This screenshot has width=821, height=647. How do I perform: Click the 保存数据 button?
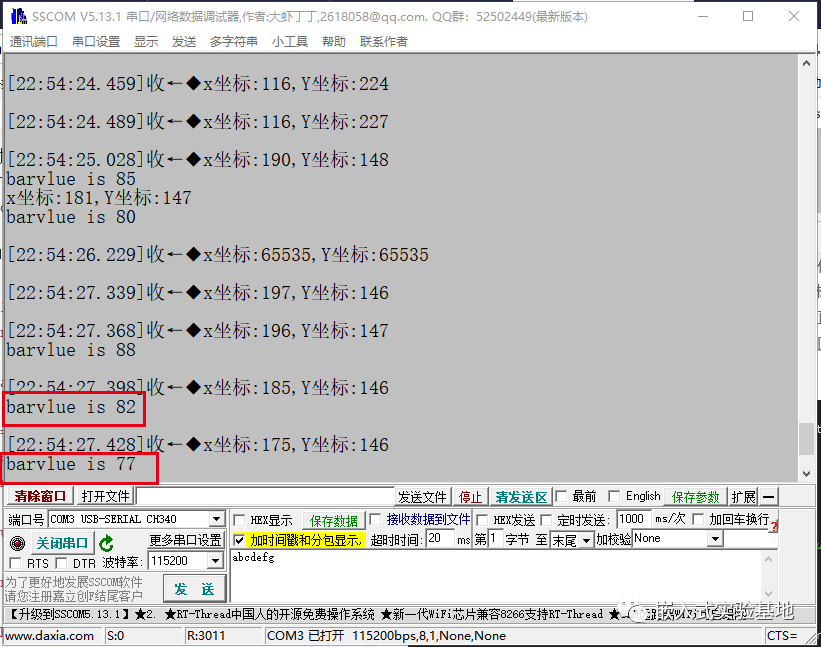(334, 521)
